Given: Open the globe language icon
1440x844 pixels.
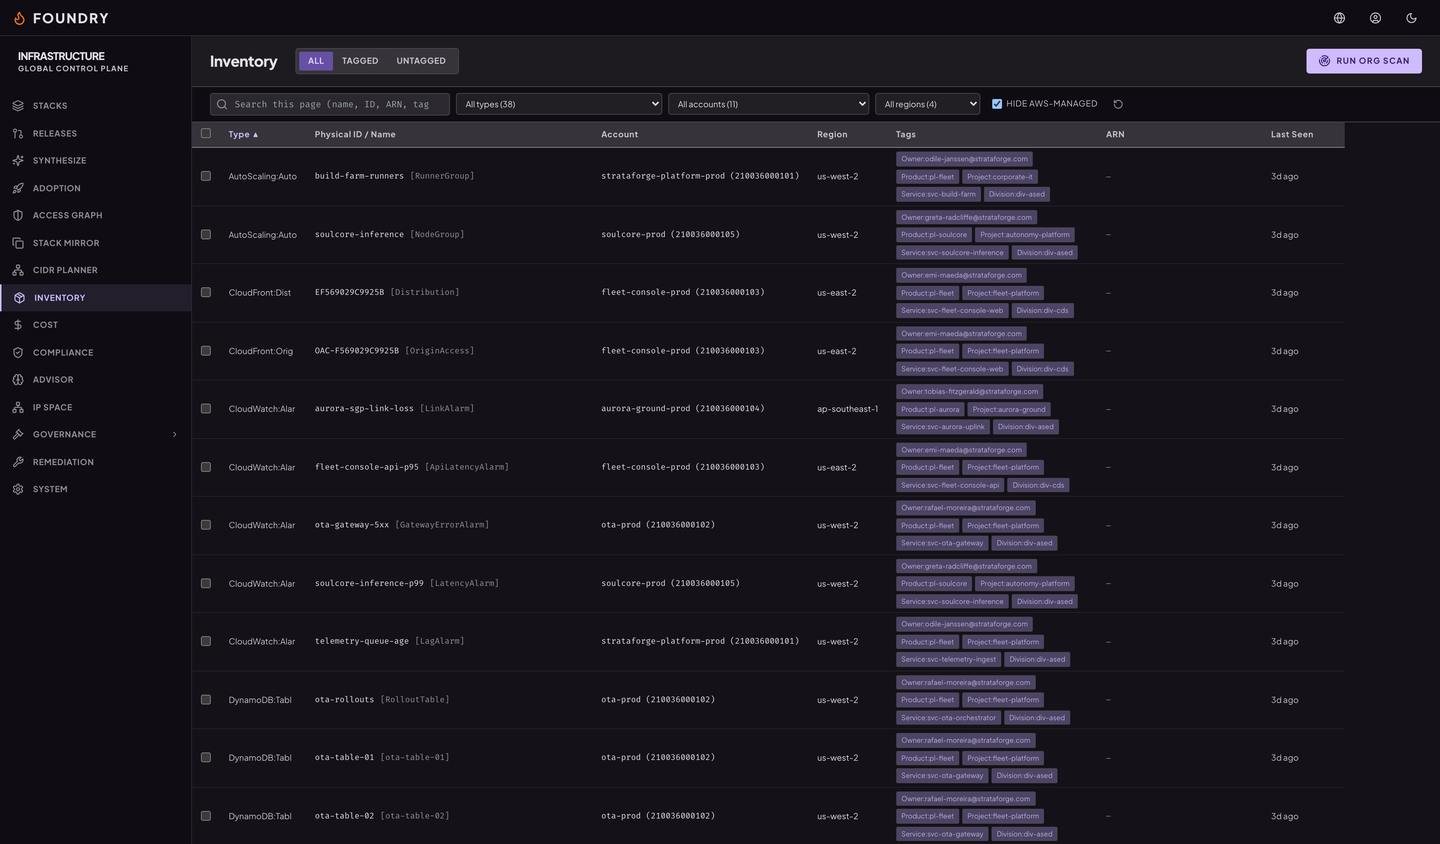Looking at the screenshot, I should (1339, 18).
